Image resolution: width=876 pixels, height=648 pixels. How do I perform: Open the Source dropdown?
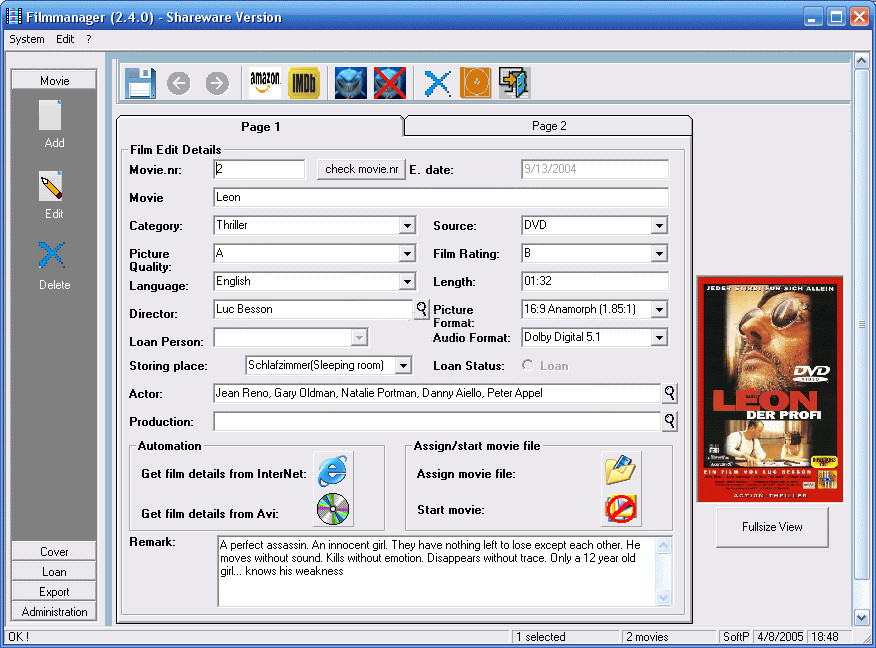[x=659, y=226]
